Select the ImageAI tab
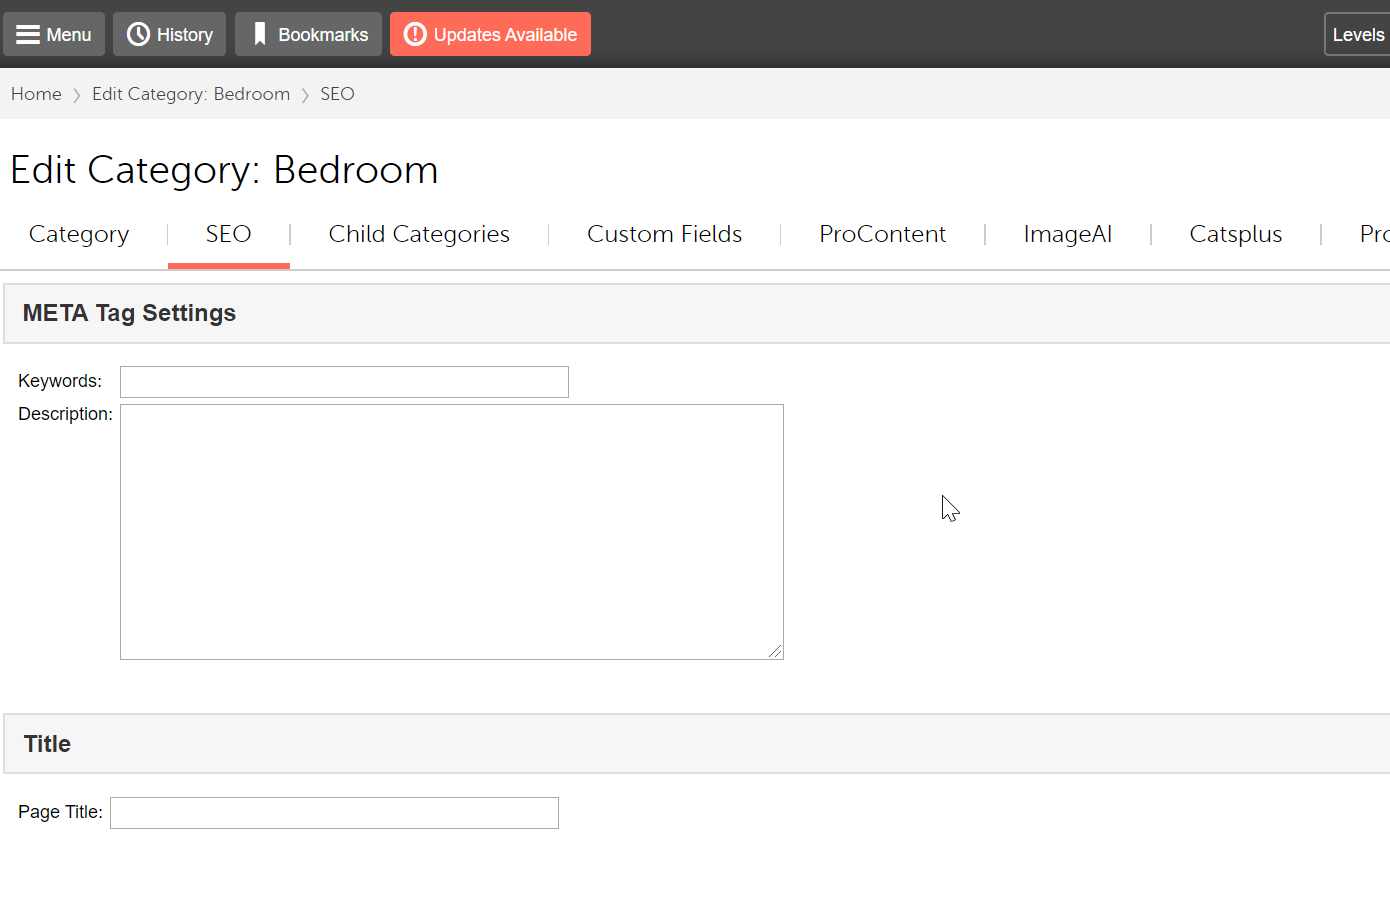 click(x=1067, y=234)
